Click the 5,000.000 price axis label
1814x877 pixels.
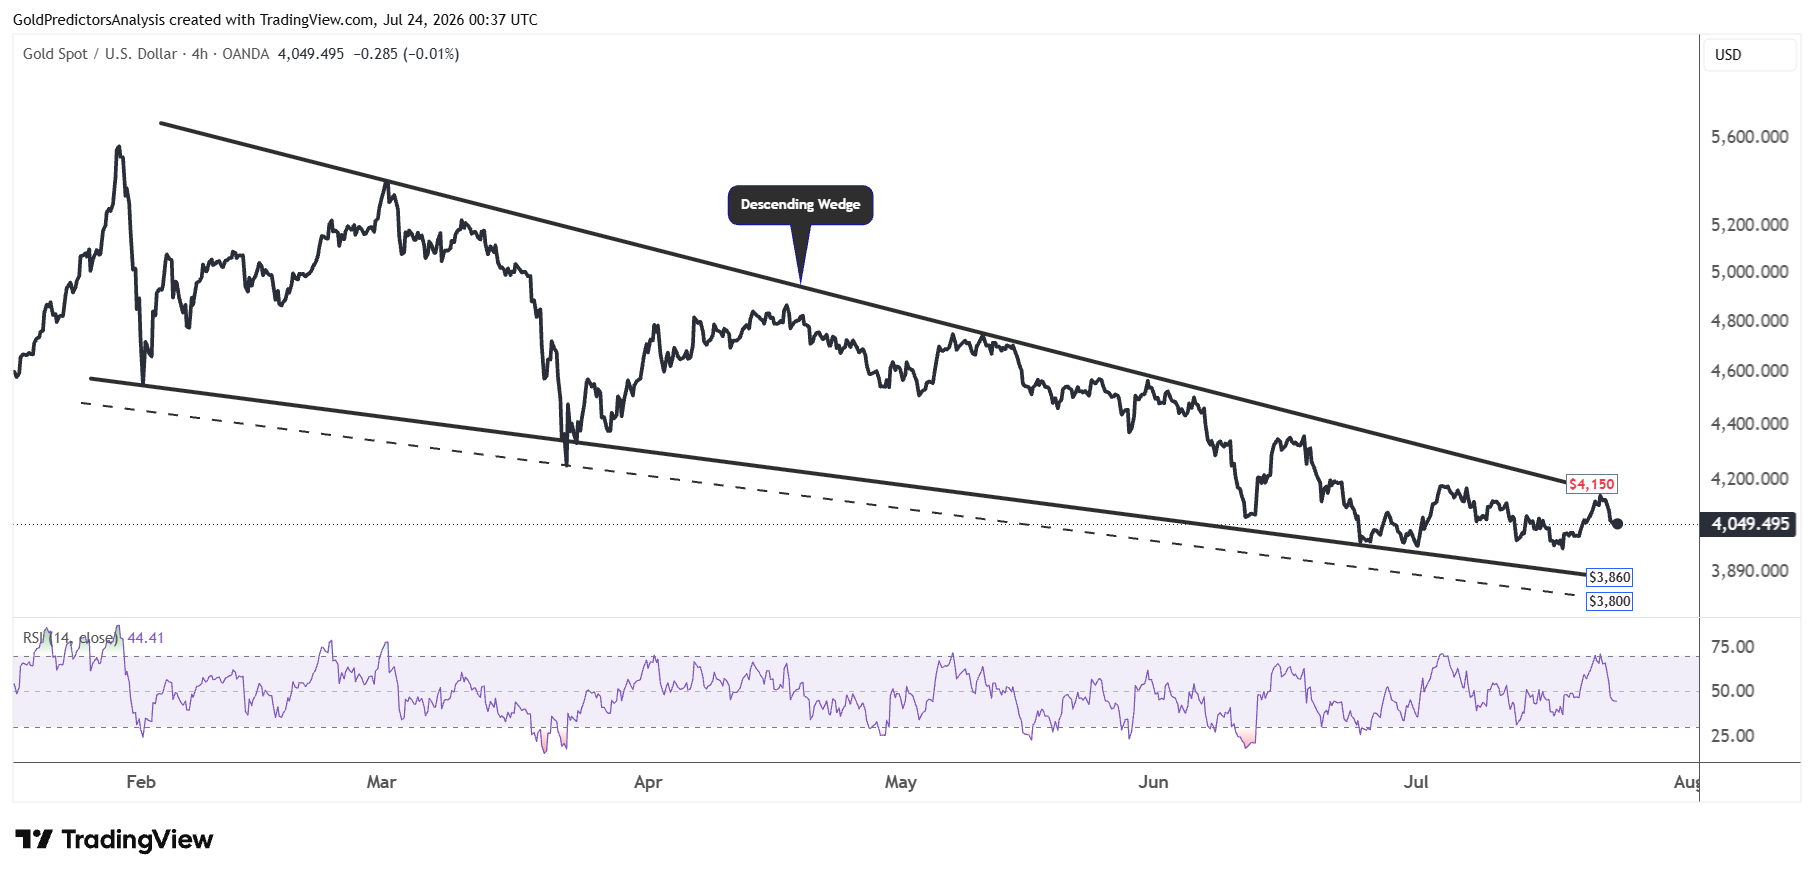tap(1749, 272)
